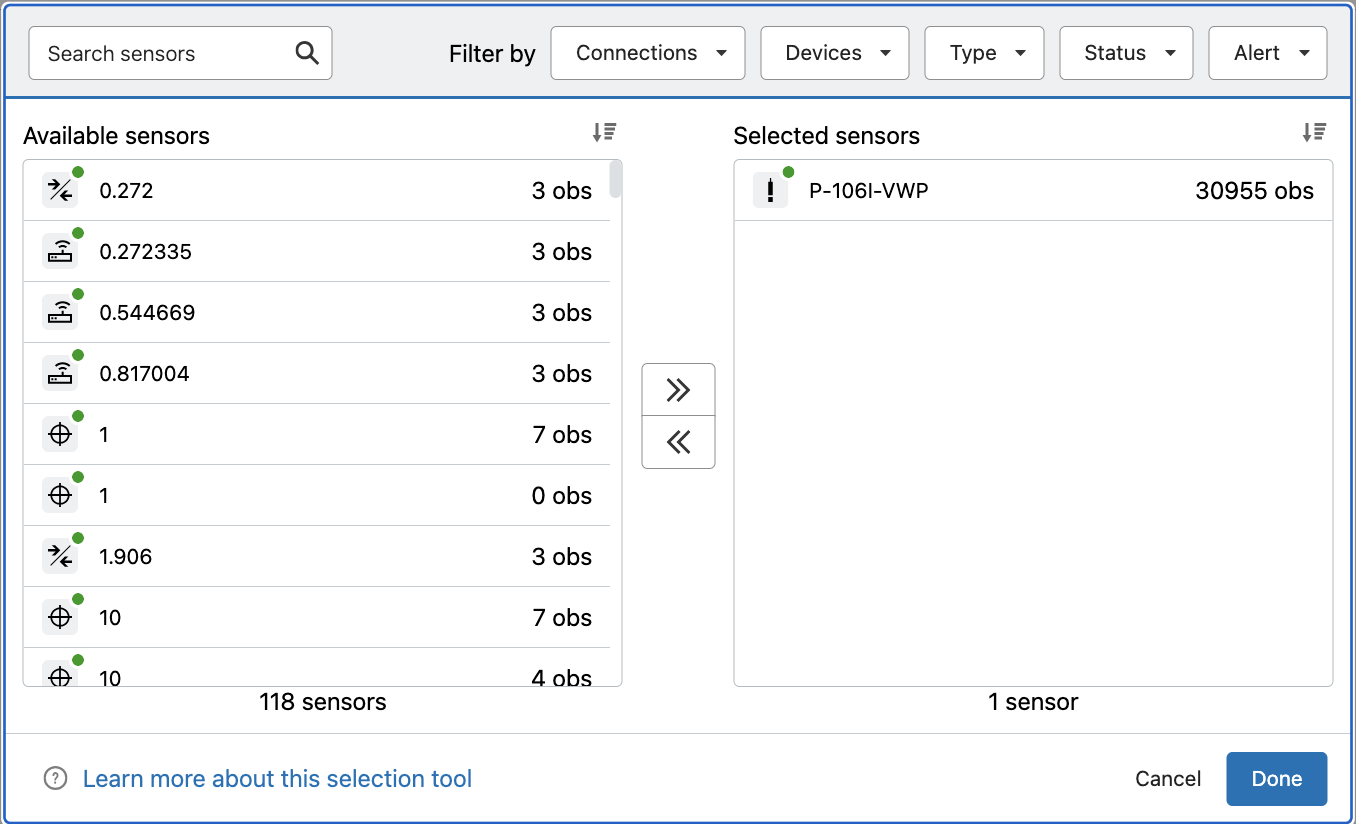The height and width of the screenshot is (824, 1356).
Task: Expand the Status filter dropdown
Action: point(1126,53)
